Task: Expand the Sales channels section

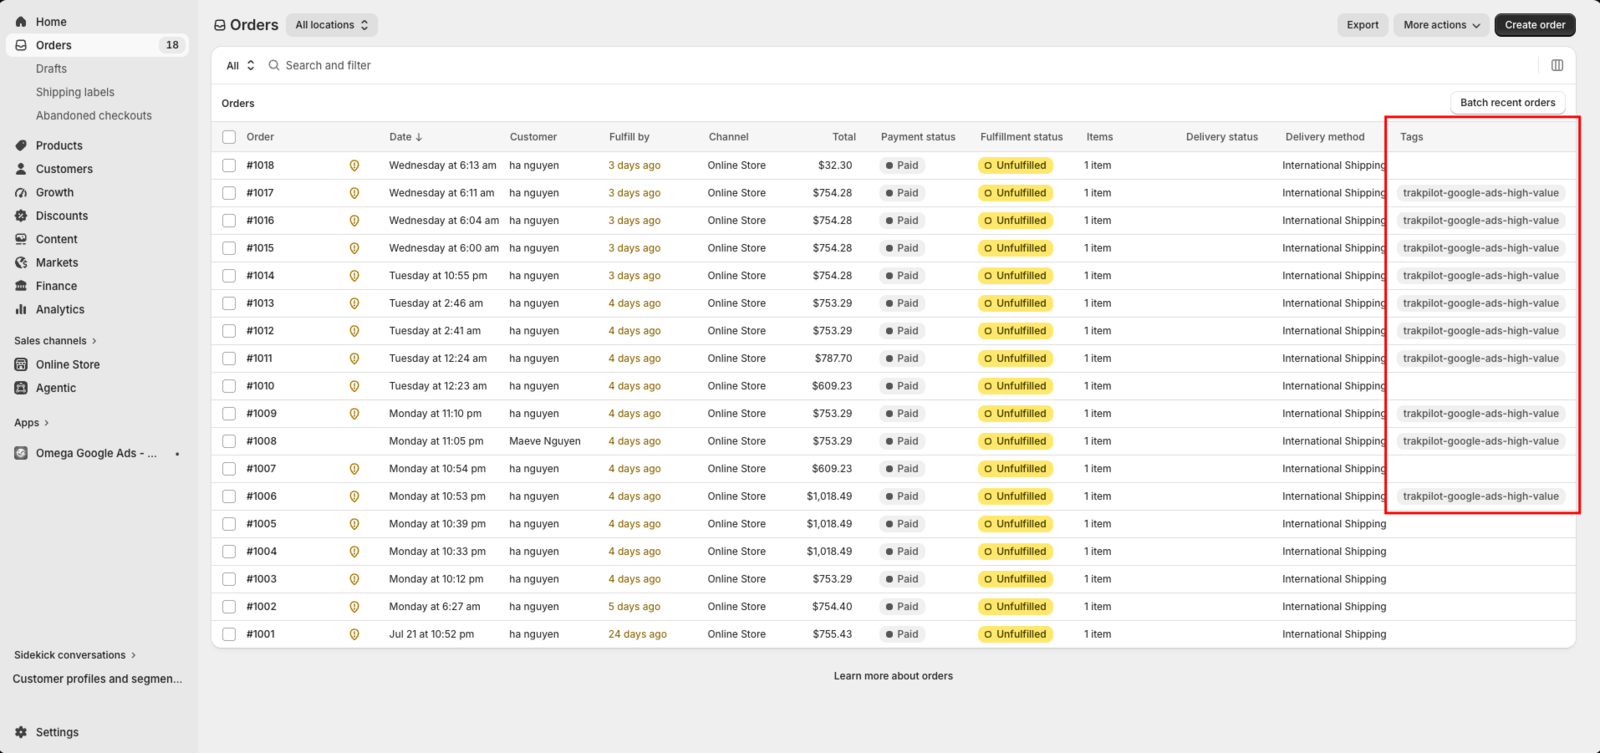Action: [x=55, y=341]
